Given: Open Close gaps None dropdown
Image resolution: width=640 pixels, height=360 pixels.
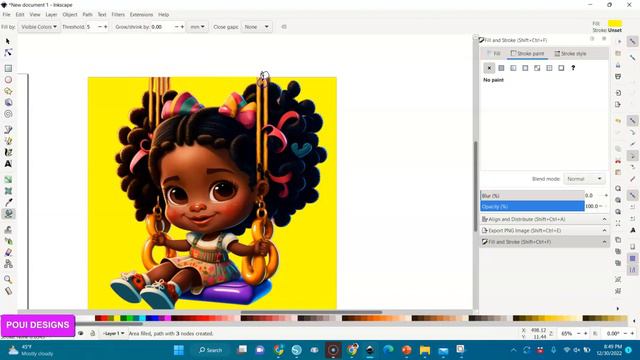Looking at the screenshot, I should (x=256, y=27).
